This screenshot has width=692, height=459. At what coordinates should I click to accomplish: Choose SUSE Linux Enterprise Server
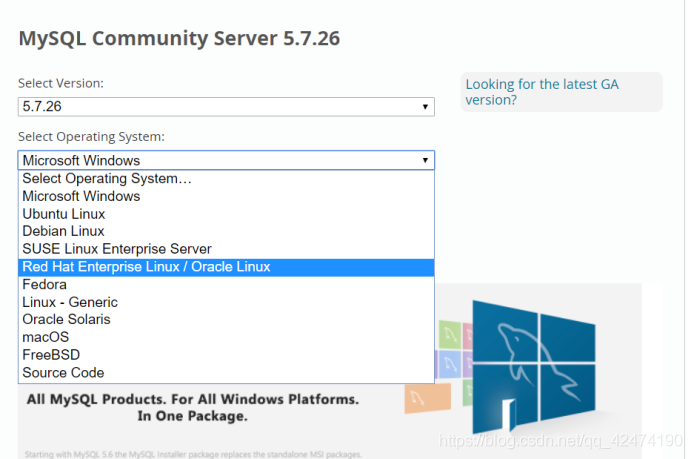click(226, 249)
